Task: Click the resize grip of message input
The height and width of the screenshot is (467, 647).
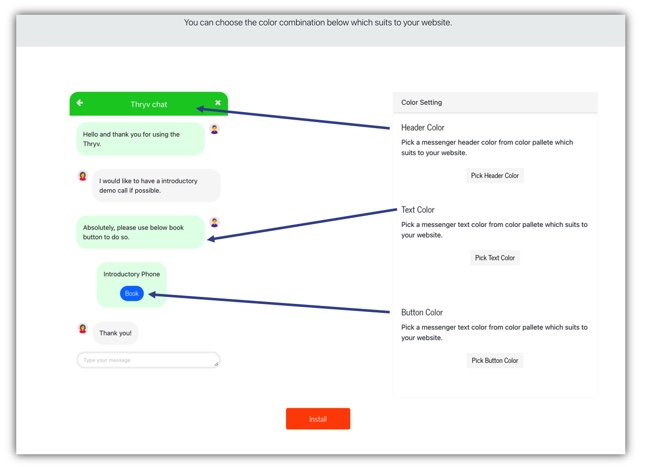Action: [x=216, y=363]
